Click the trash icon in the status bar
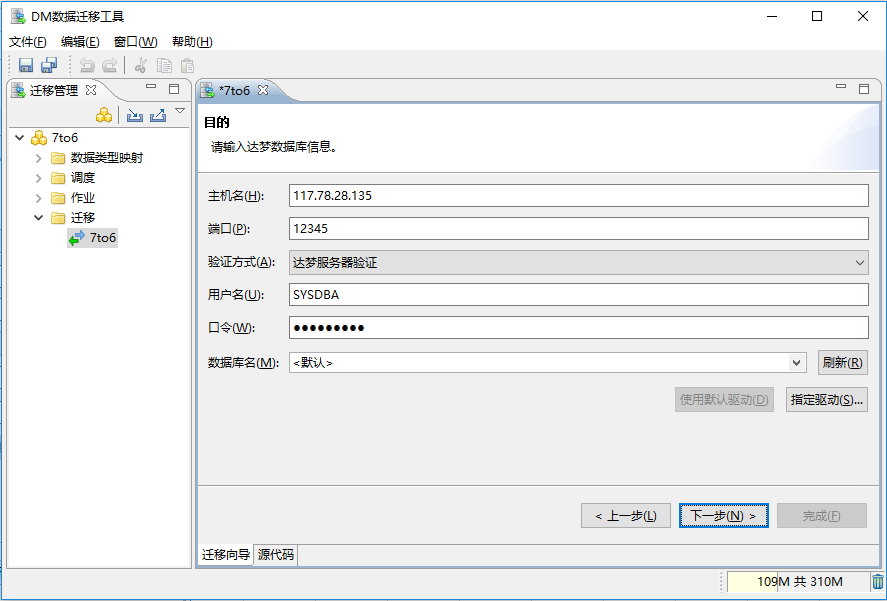 click(x=877, y=582)
